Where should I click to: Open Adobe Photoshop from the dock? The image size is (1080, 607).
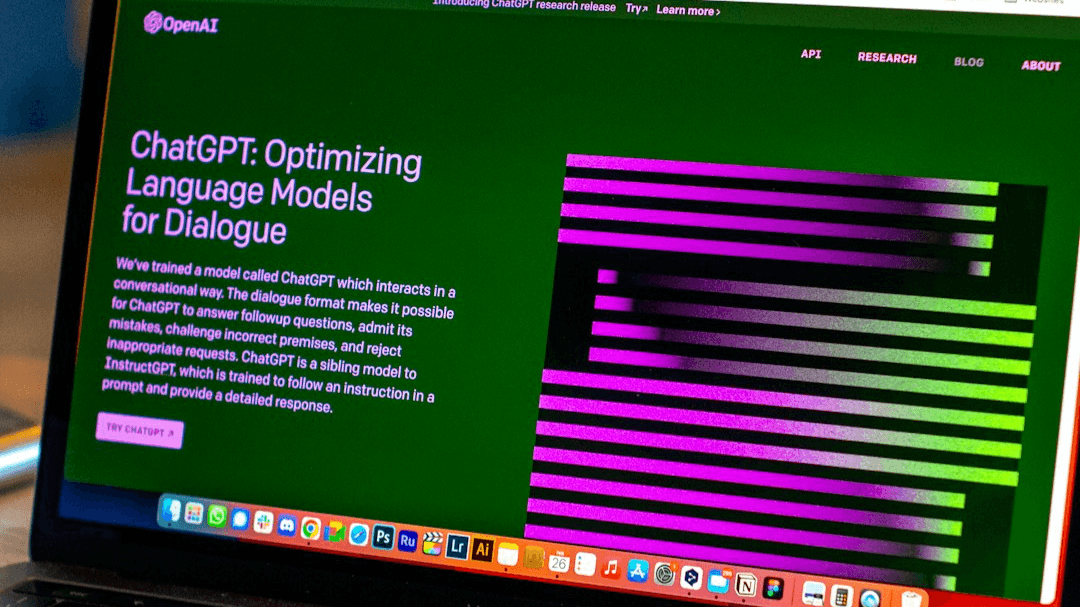(x=383, y=537)
